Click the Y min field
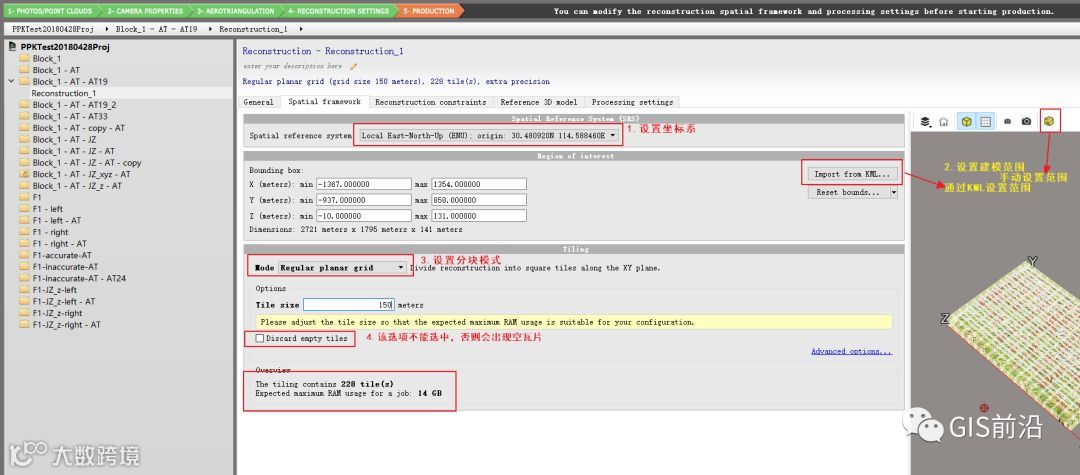The image size is (1080, 475). pyautogui.click(x=364, y=200)
